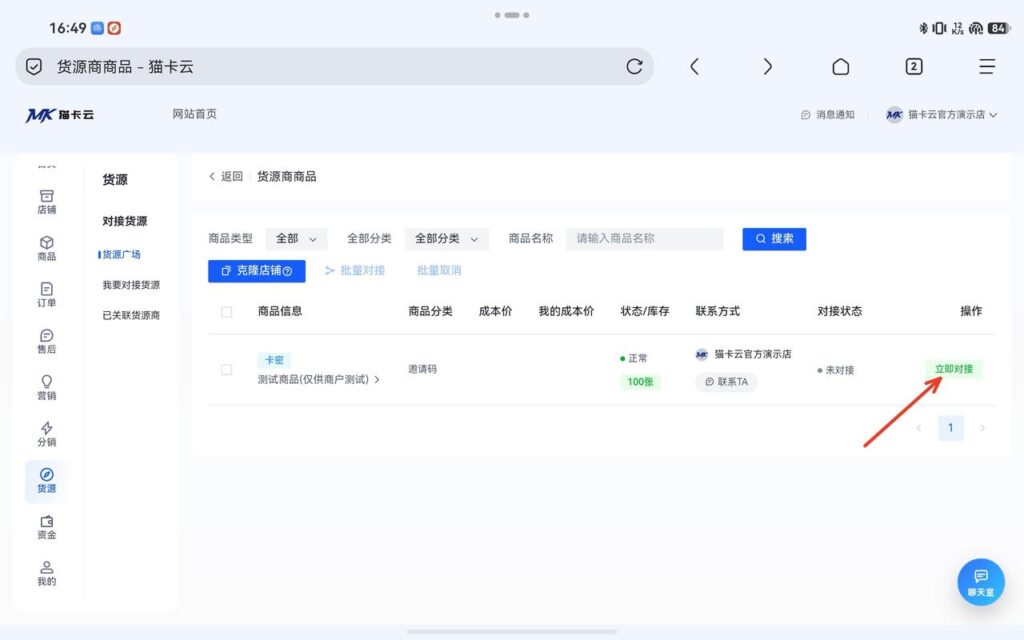The height and width of the screenshot is (640, 1024).
Task: Go to 网站首页 in top navigation
Action: [x=195, y=114]
